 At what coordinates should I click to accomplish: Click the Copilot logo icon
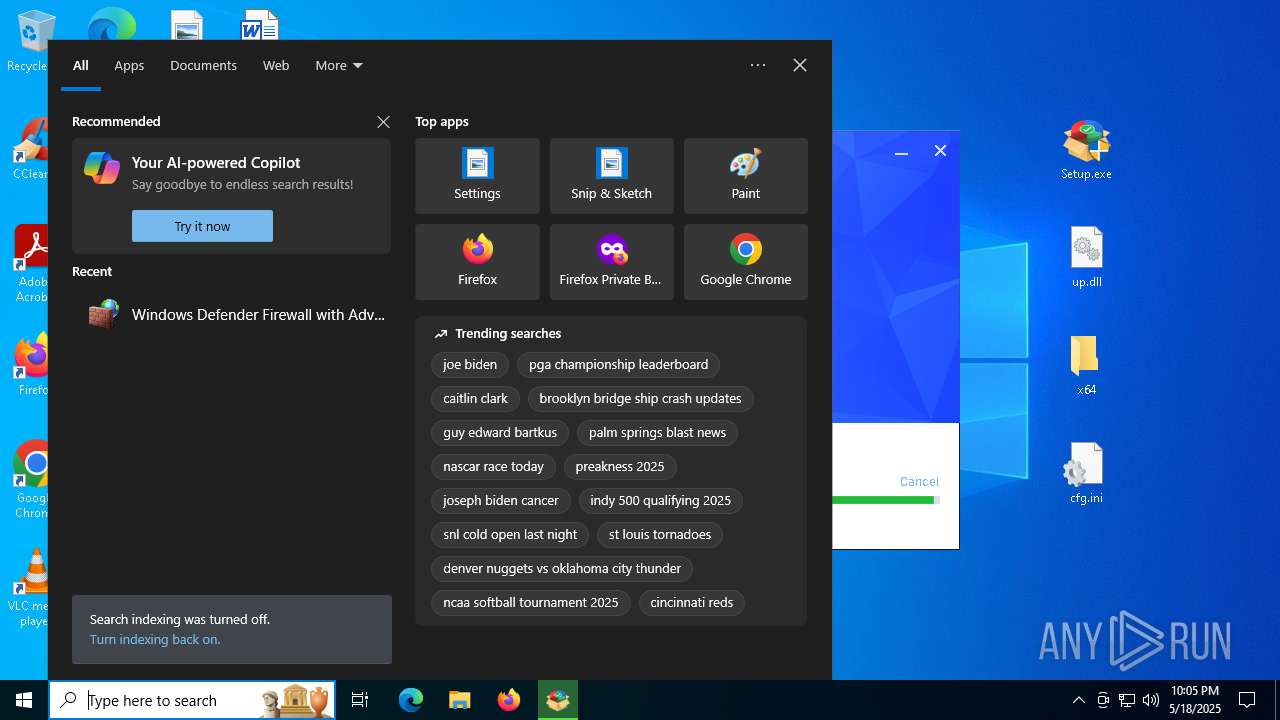102,168
